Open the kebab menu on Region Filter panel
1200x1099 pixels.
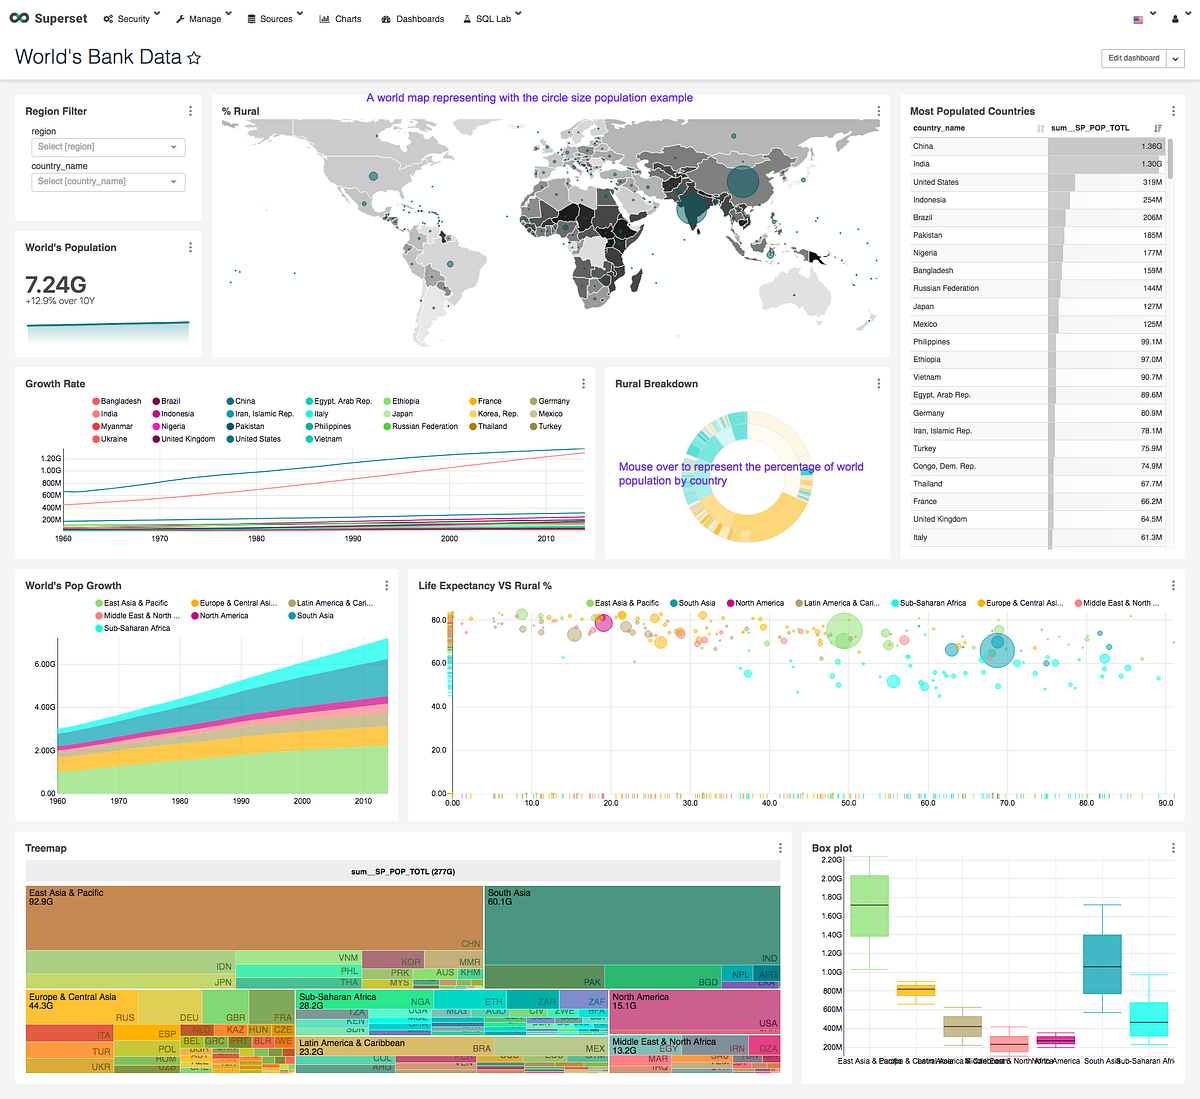[x=190, y=111]
